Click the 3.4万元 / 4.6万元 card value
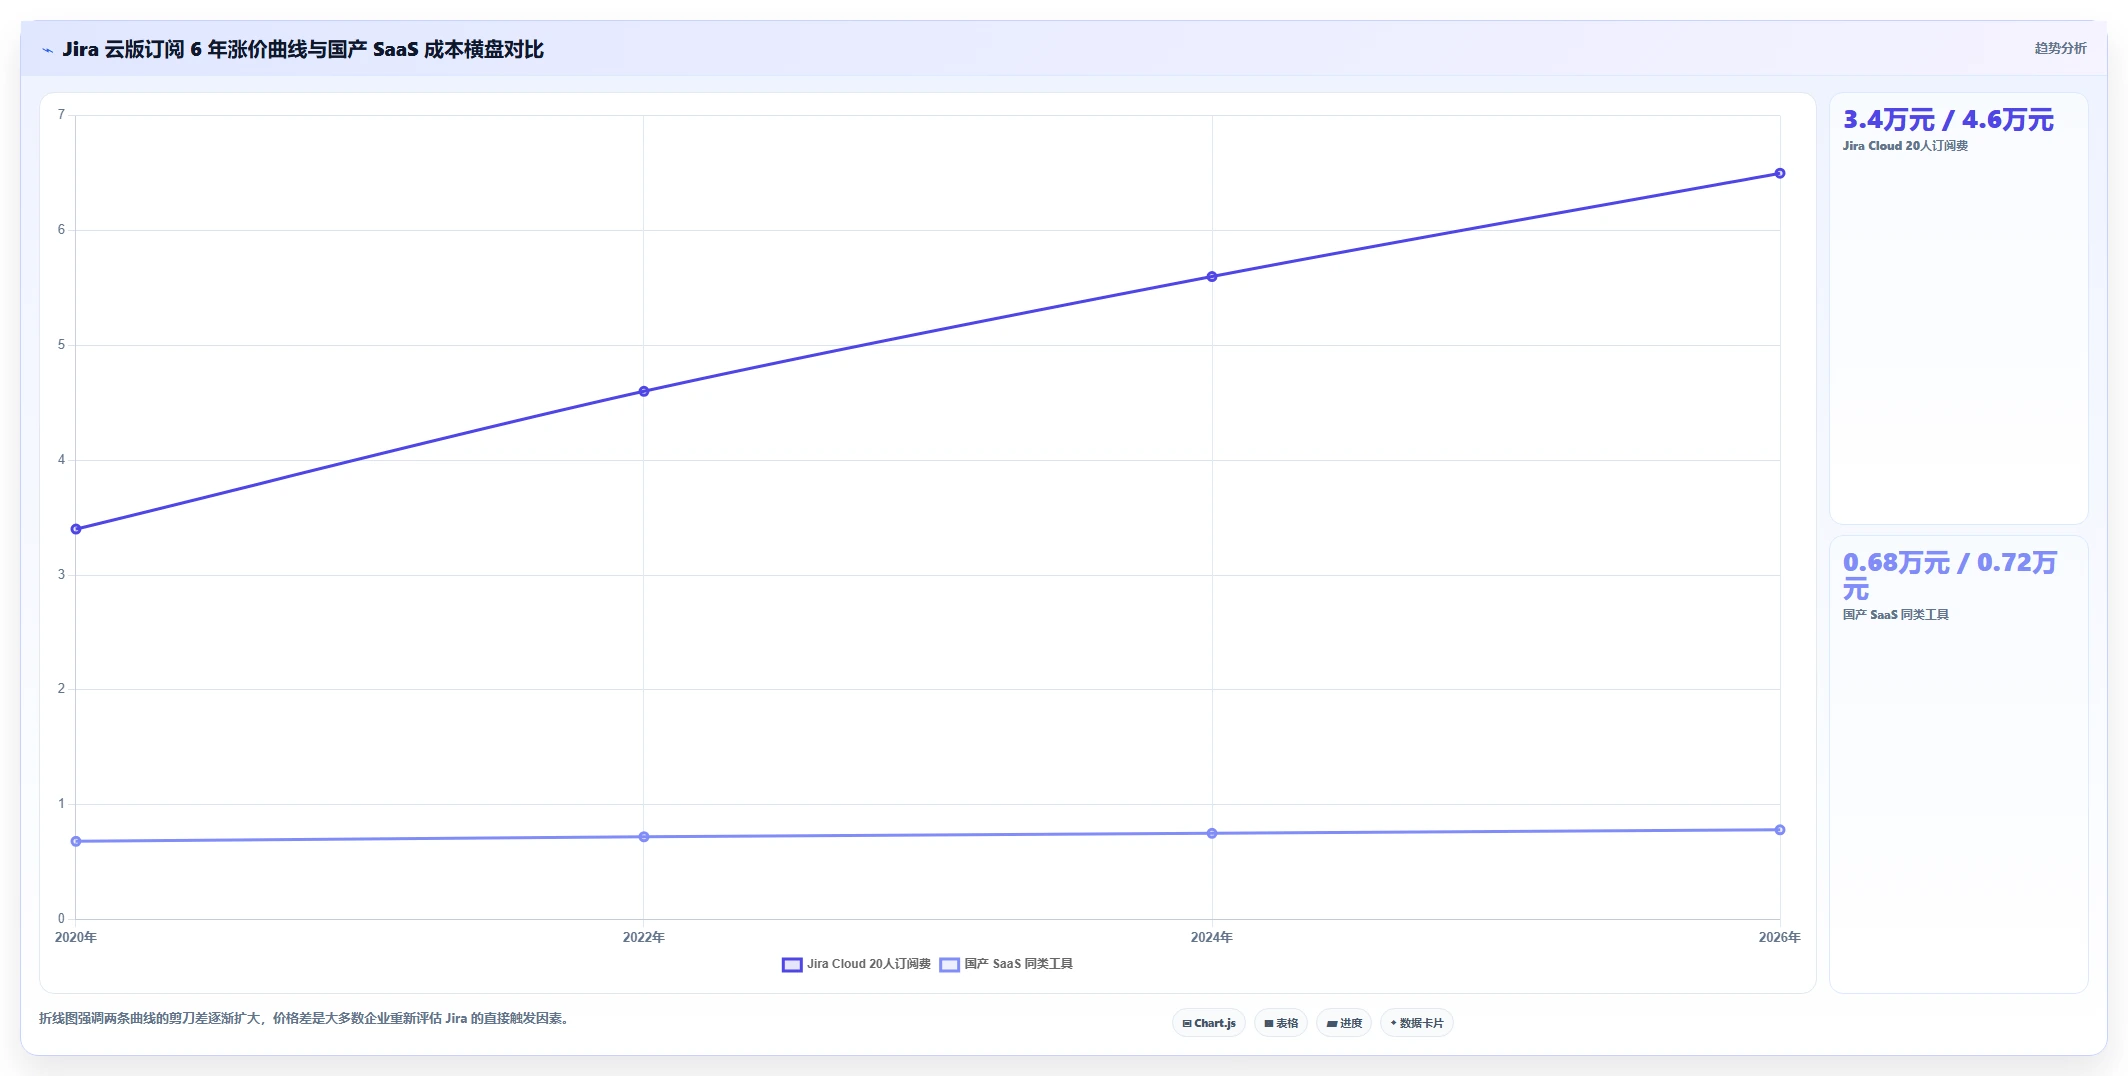Image resolution: width=2128 pixels, height=1076 pixels. [1948, 120]
